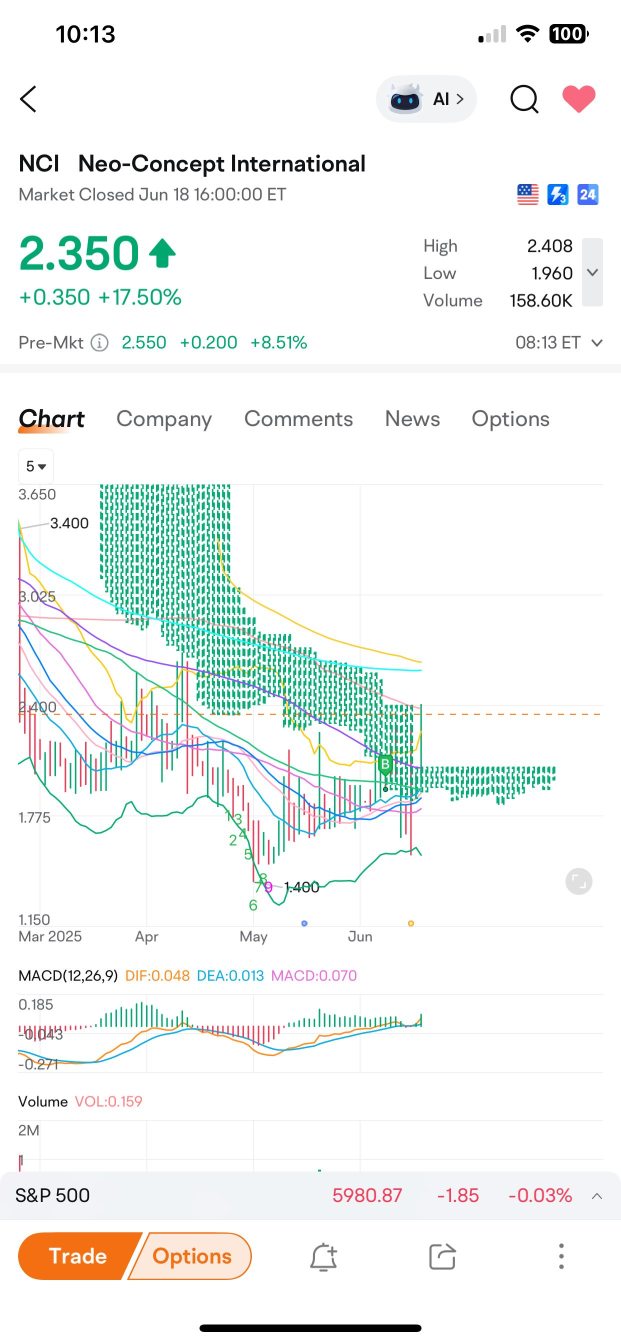This screenshot has height=1344, width=621.
Task: Open the AI assistant robot button
Action: click(x=427, y=99)
